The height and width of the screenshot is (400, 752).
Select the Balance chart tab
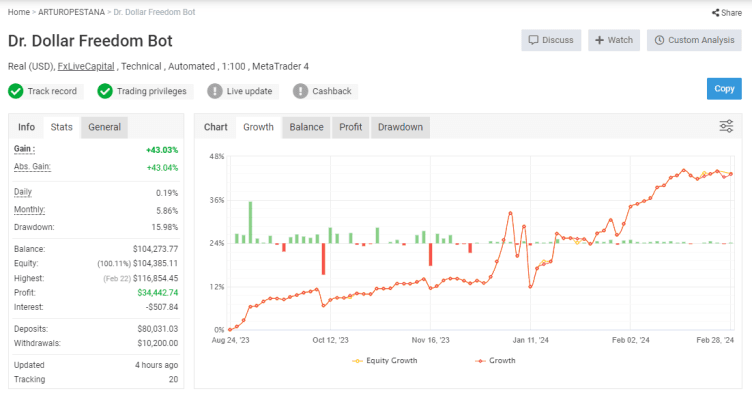click(x=306, y=127)
